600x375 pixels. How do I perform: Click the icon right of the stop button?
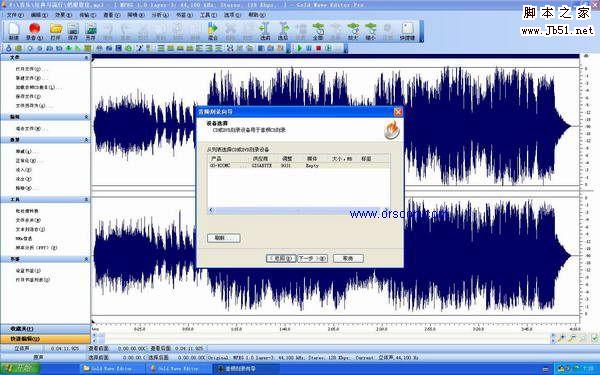coord(328,48)
